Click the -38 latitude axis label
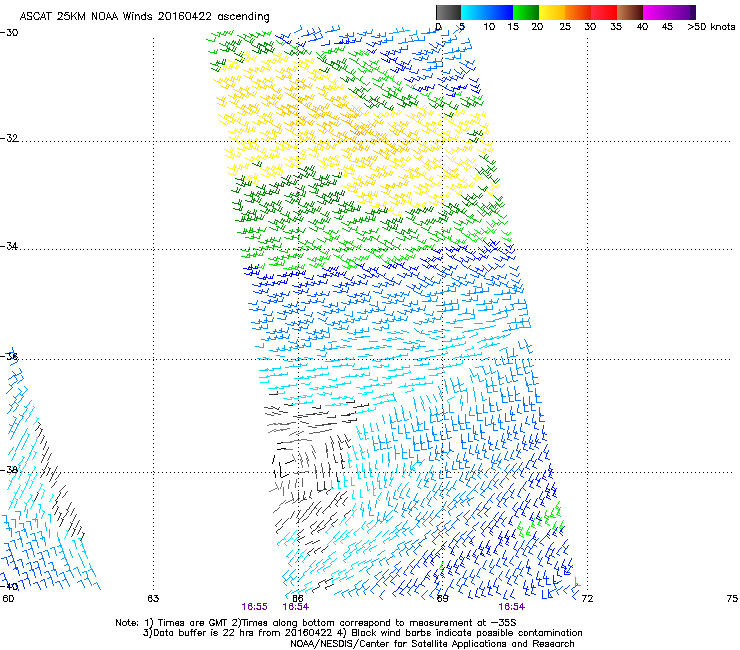The image size is (740, 650). coord(9,470)
